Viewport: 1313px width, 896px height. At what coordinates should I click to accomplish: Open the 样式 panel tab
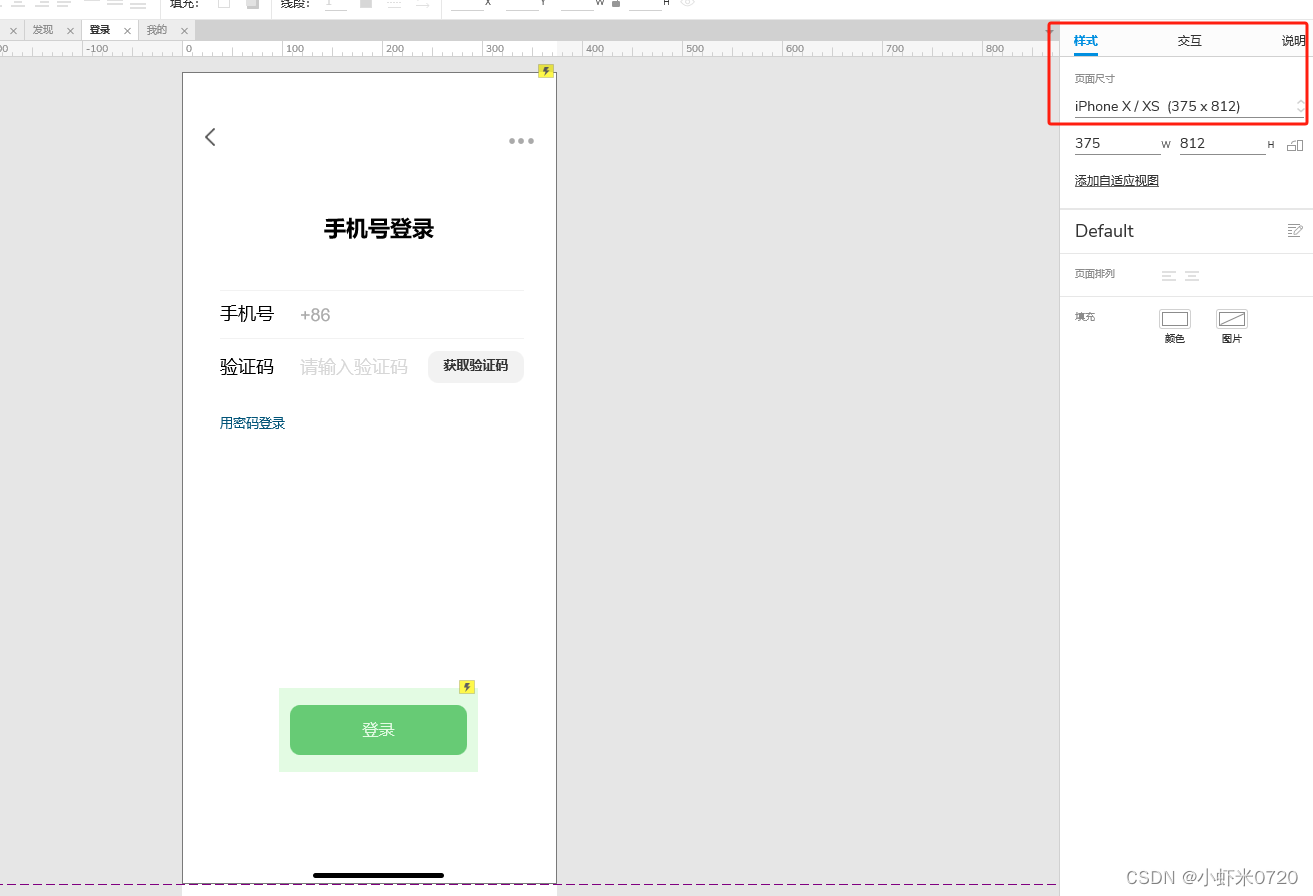coord(1086,41)
